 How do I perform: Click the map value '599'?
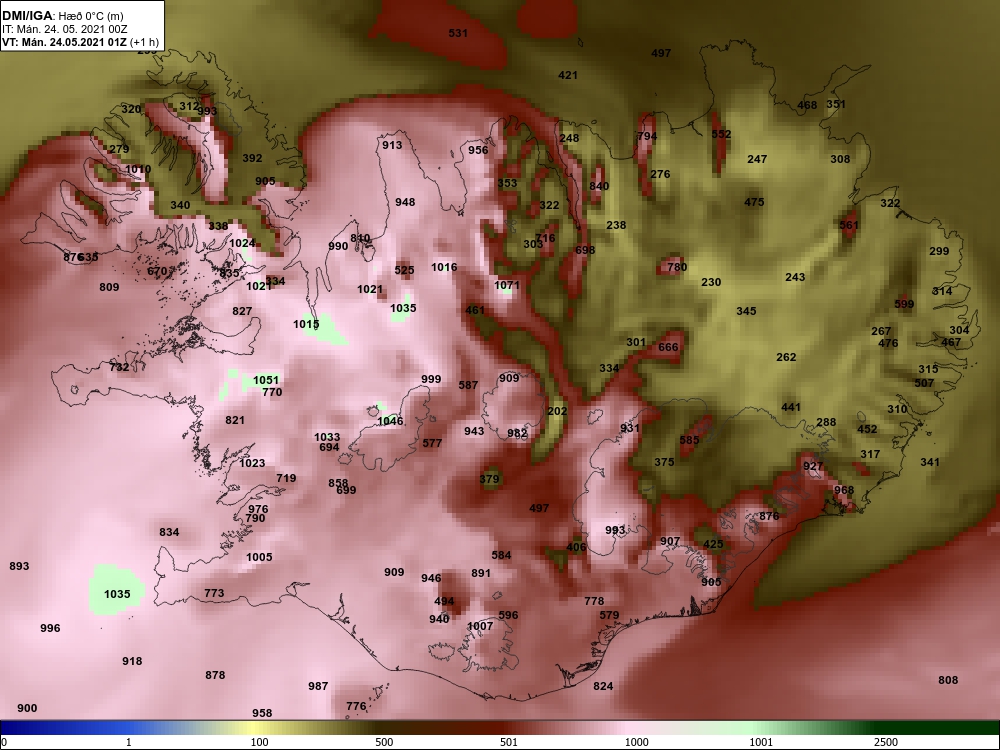click(x=904, y=305)
